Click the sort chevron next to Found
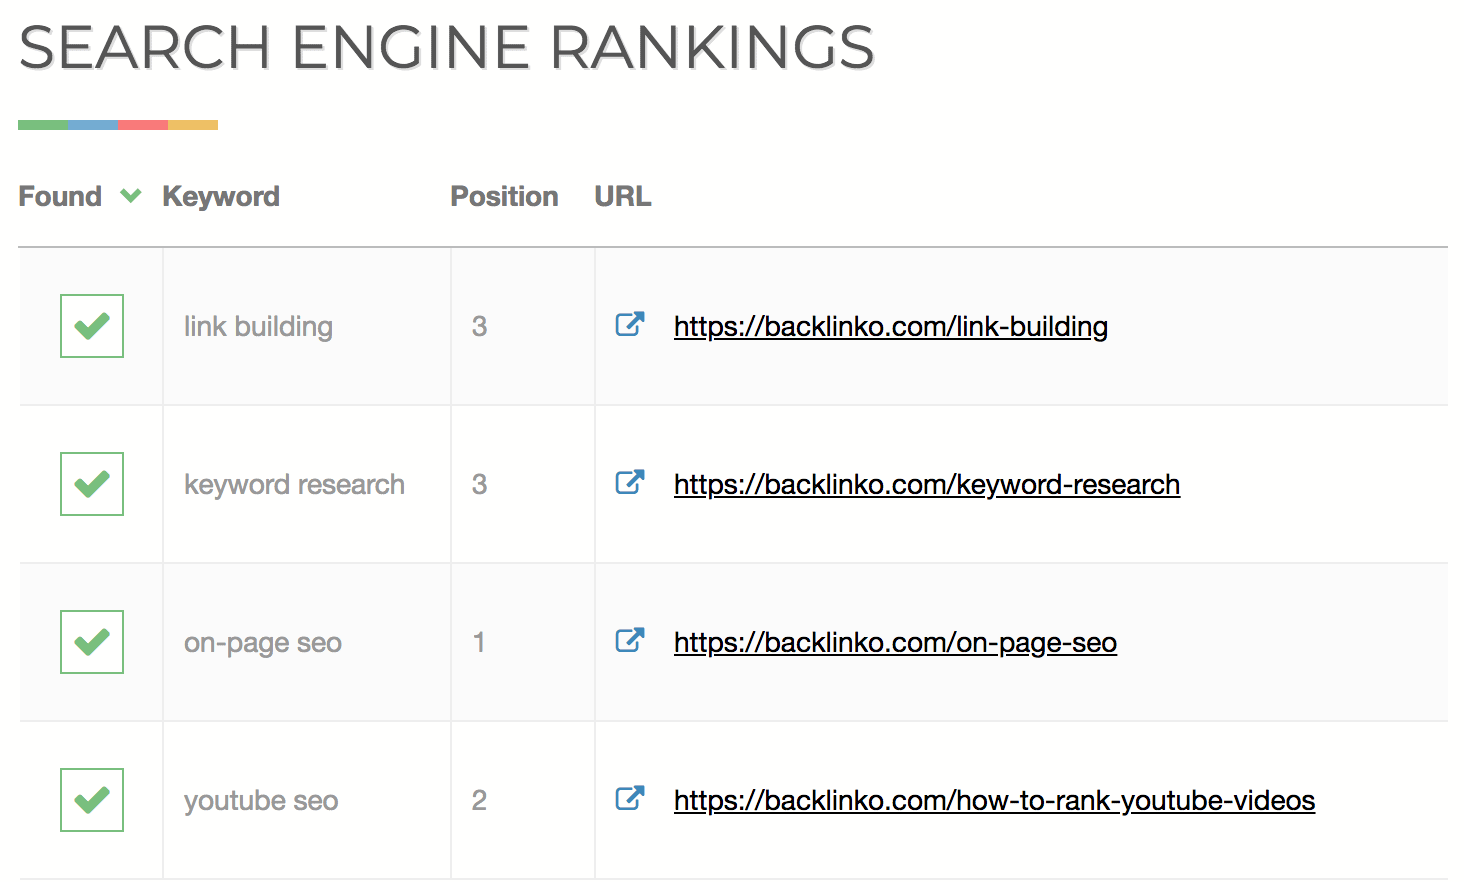The height and width of the screenshot is (882, 1464). coord(131,196)
